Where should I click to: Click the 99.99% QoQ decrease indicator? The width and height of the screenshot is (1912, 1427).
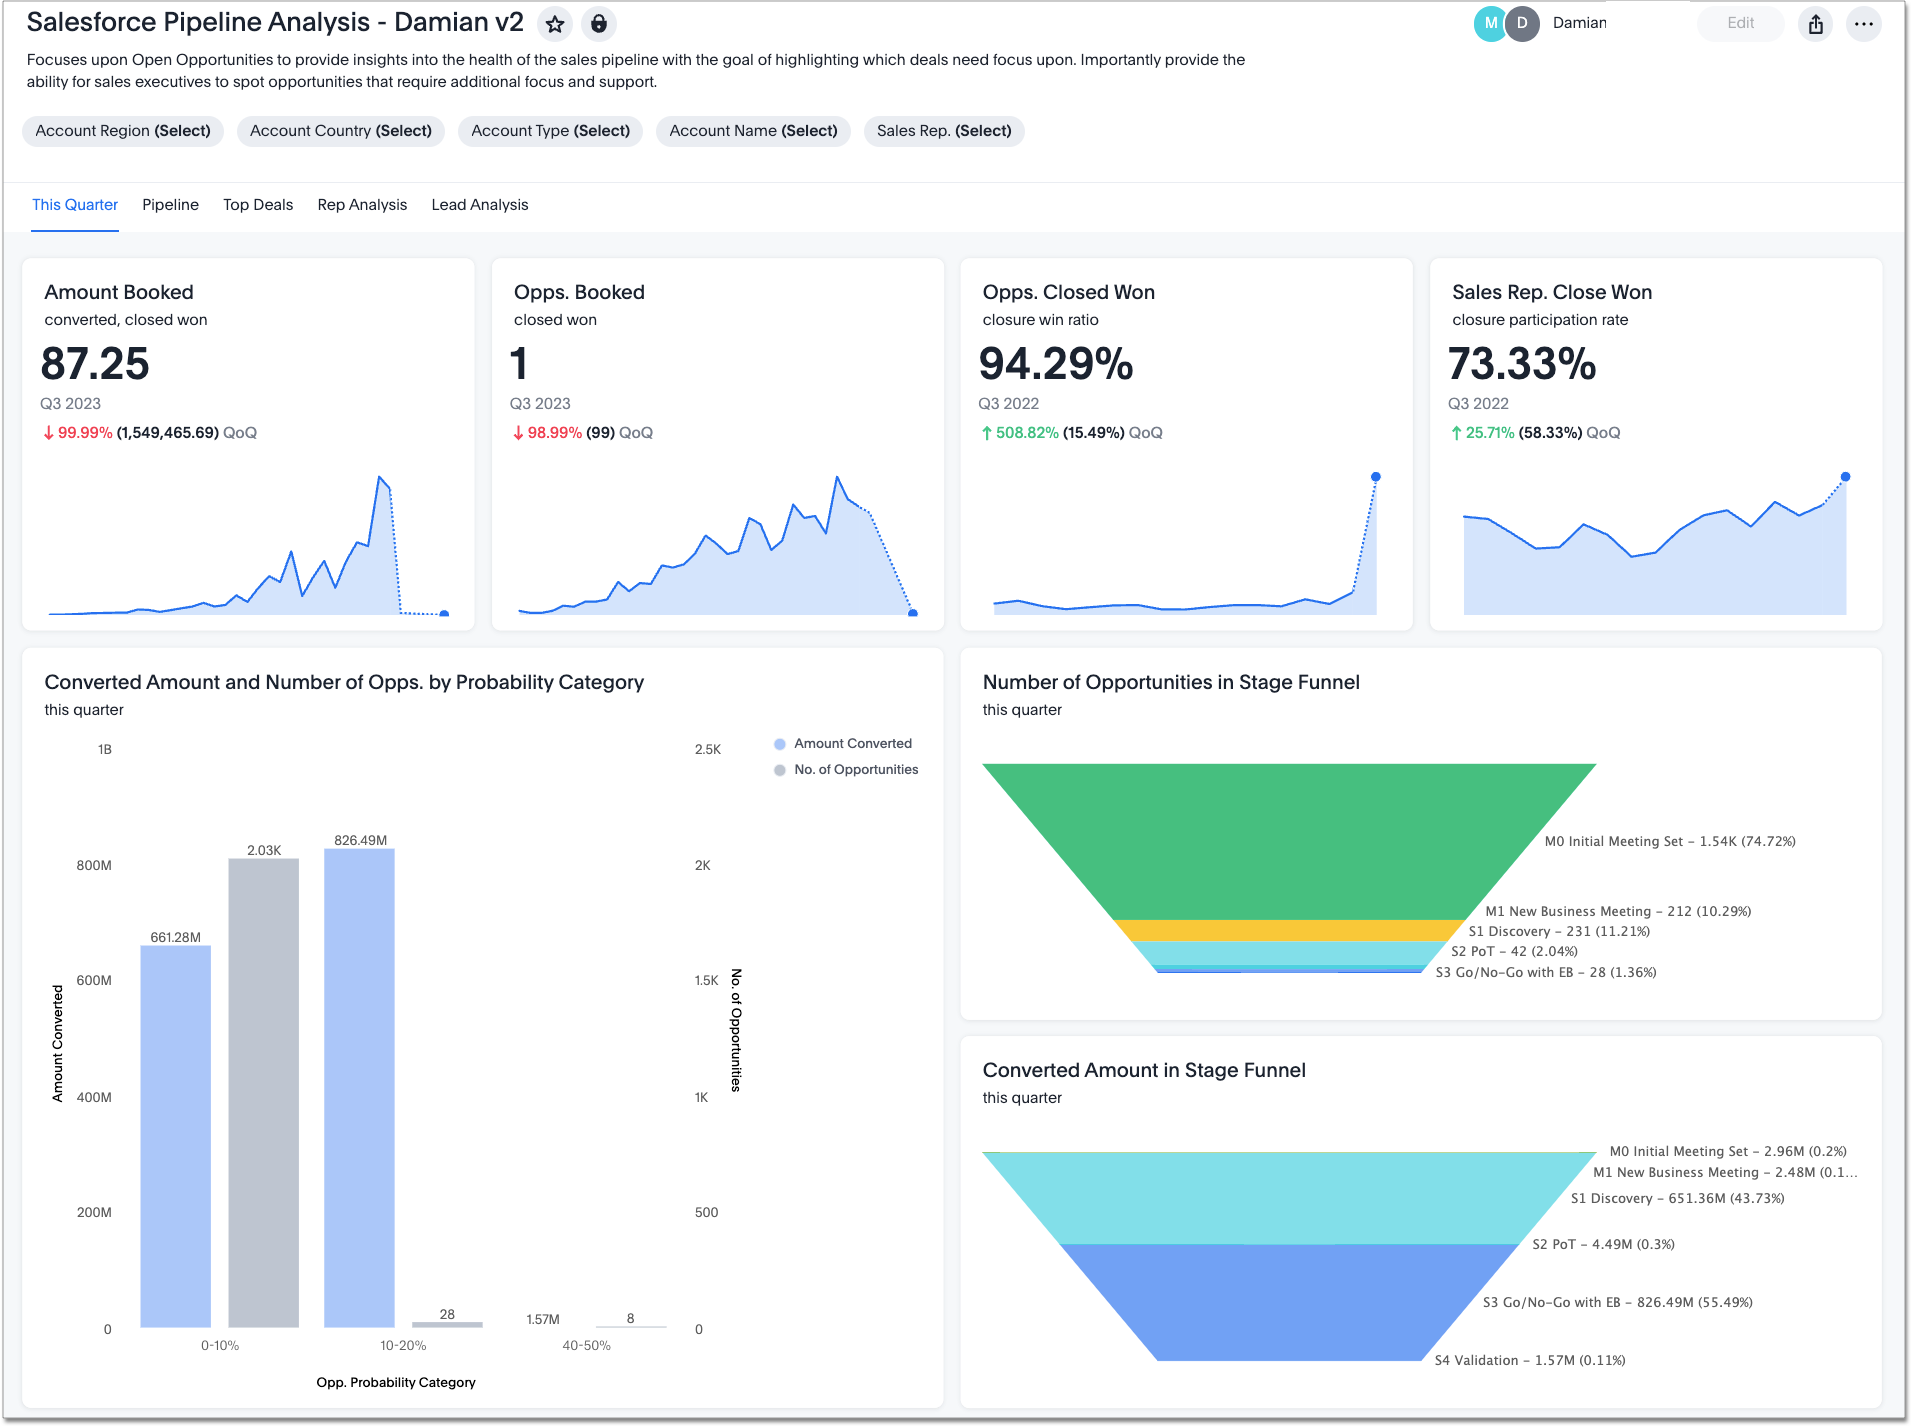(x=77, y=433)
